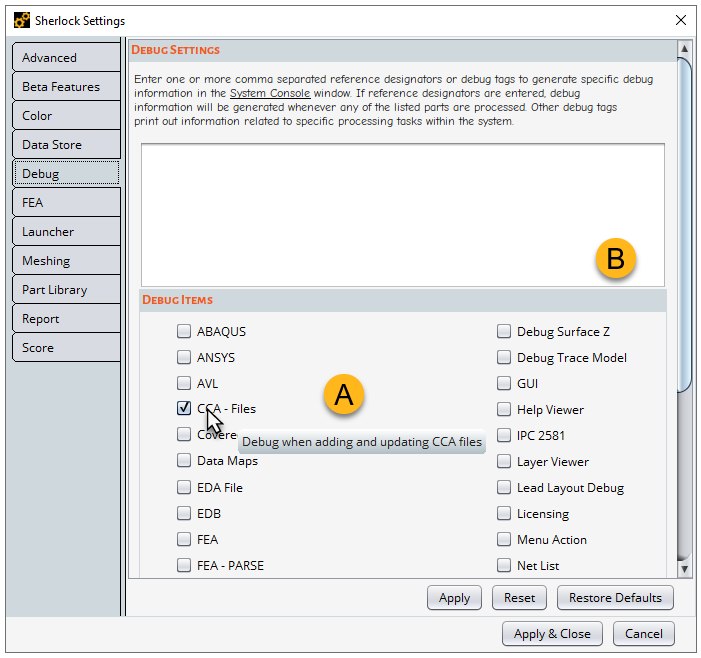Toggle the Layer Viewer checkbox
Image resolution: width=701 pixels, height=658 pixels.
click(x=504, y=461)
